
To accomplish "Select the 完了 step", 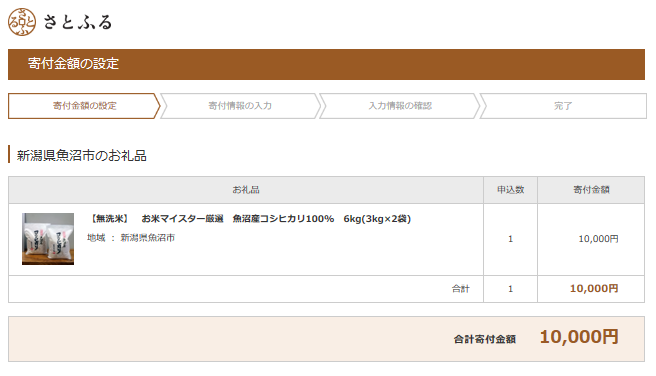I will 563,106.
